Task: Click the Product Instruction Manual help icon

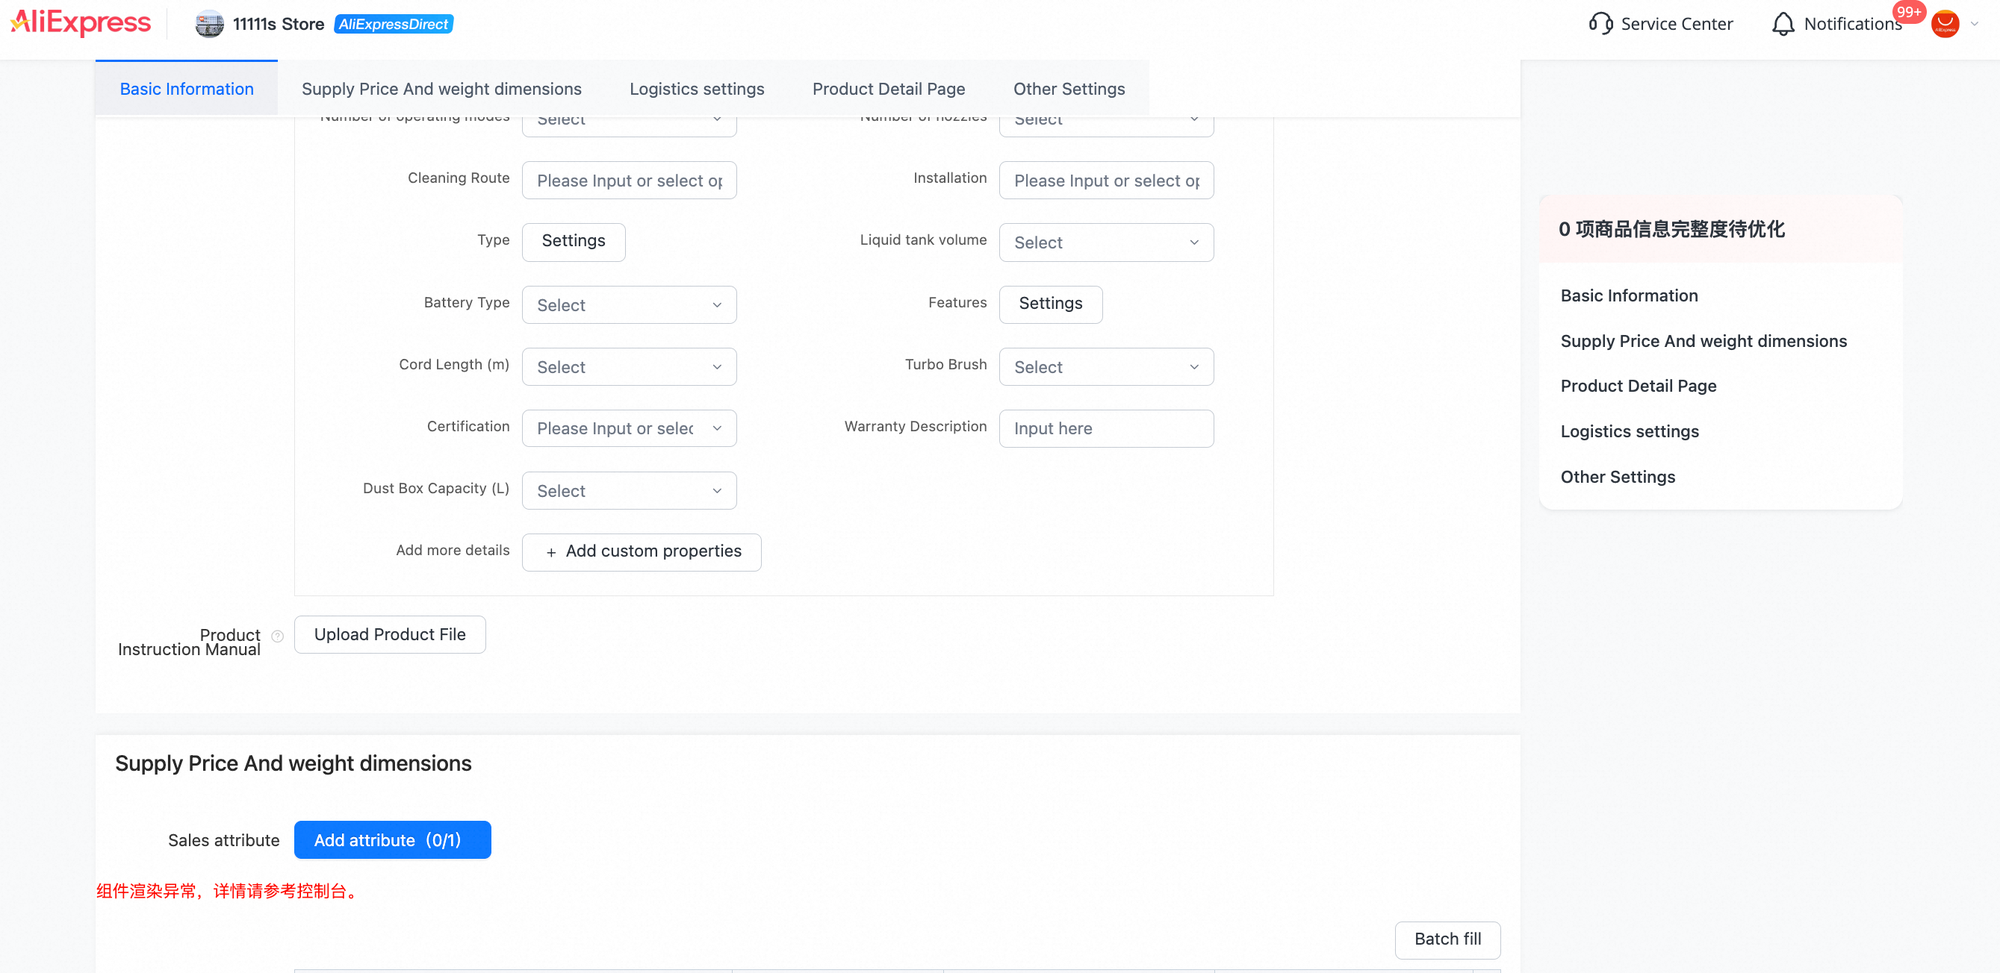Action: [x=278, y=636]
